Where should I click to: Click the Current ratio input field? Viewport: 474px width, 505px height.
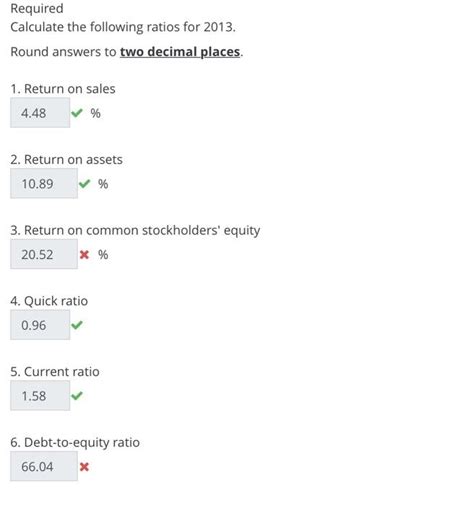tap(40, 396)
